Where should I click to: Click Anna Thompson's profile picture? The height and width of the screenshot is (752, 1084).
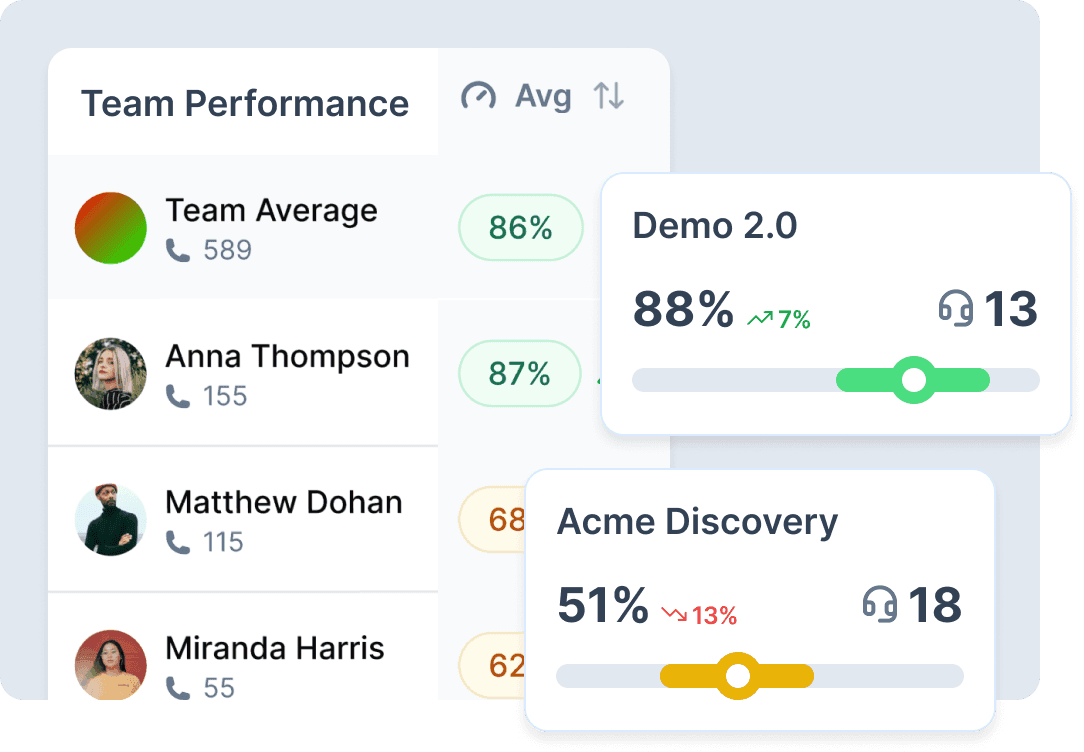tap(110, 373)
